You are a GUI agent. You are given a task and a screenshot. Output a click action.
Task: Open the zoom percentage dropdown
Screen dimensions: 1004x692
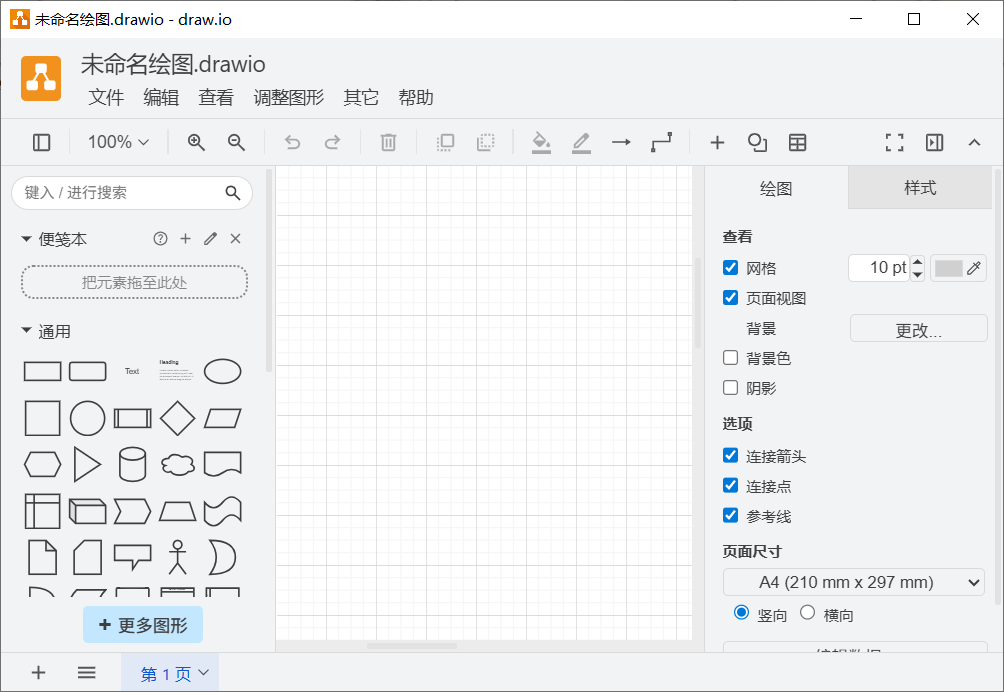(117, 143)
